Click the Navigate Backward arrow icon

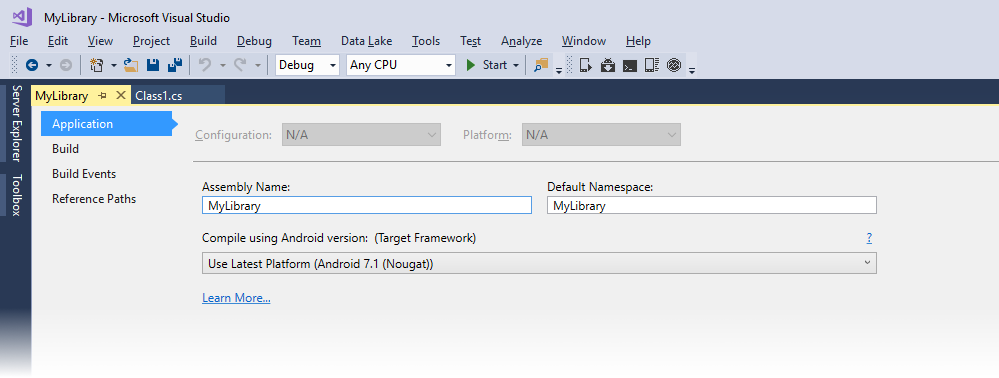(x=32, y=65)
